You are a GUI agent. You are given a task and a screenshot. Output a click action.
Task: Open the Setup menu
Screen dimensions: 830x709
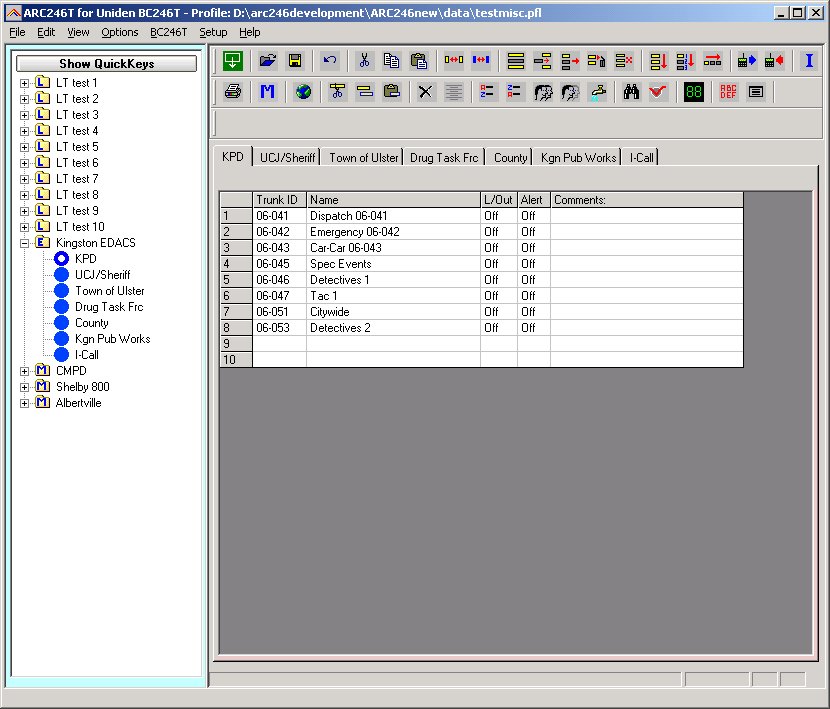click(x=213, y=32)
